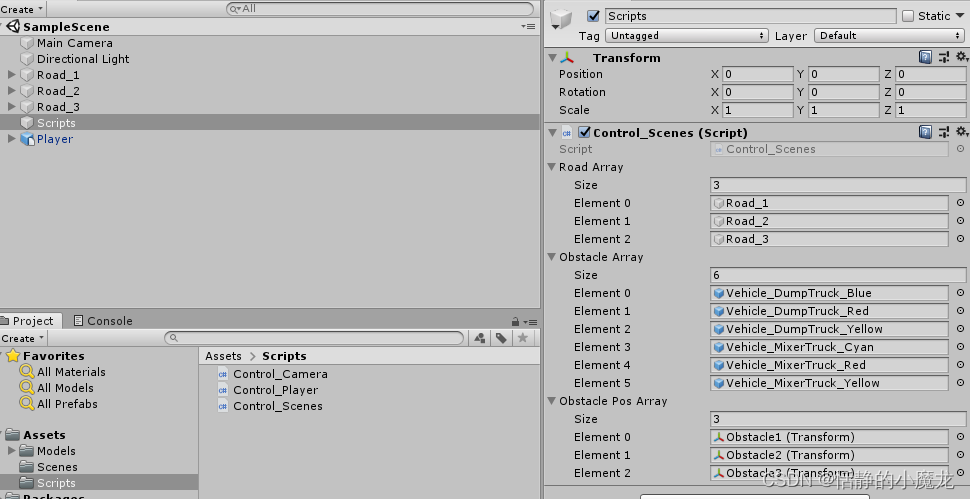
Task: Collapse Control_Scenes script component
Action: [x=552, y=132]
